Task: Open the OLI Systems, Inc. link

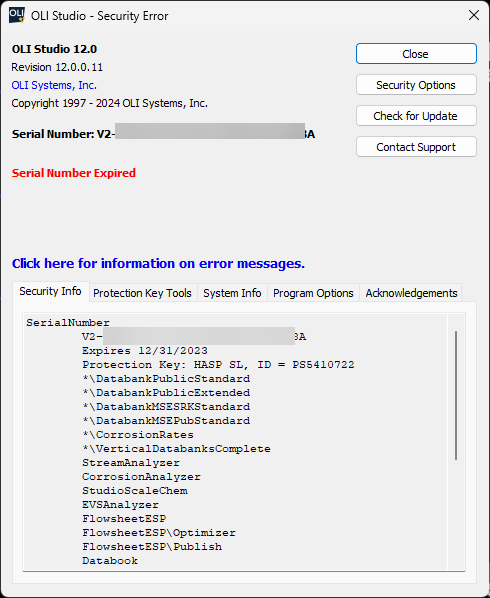Action: point(54,85)
